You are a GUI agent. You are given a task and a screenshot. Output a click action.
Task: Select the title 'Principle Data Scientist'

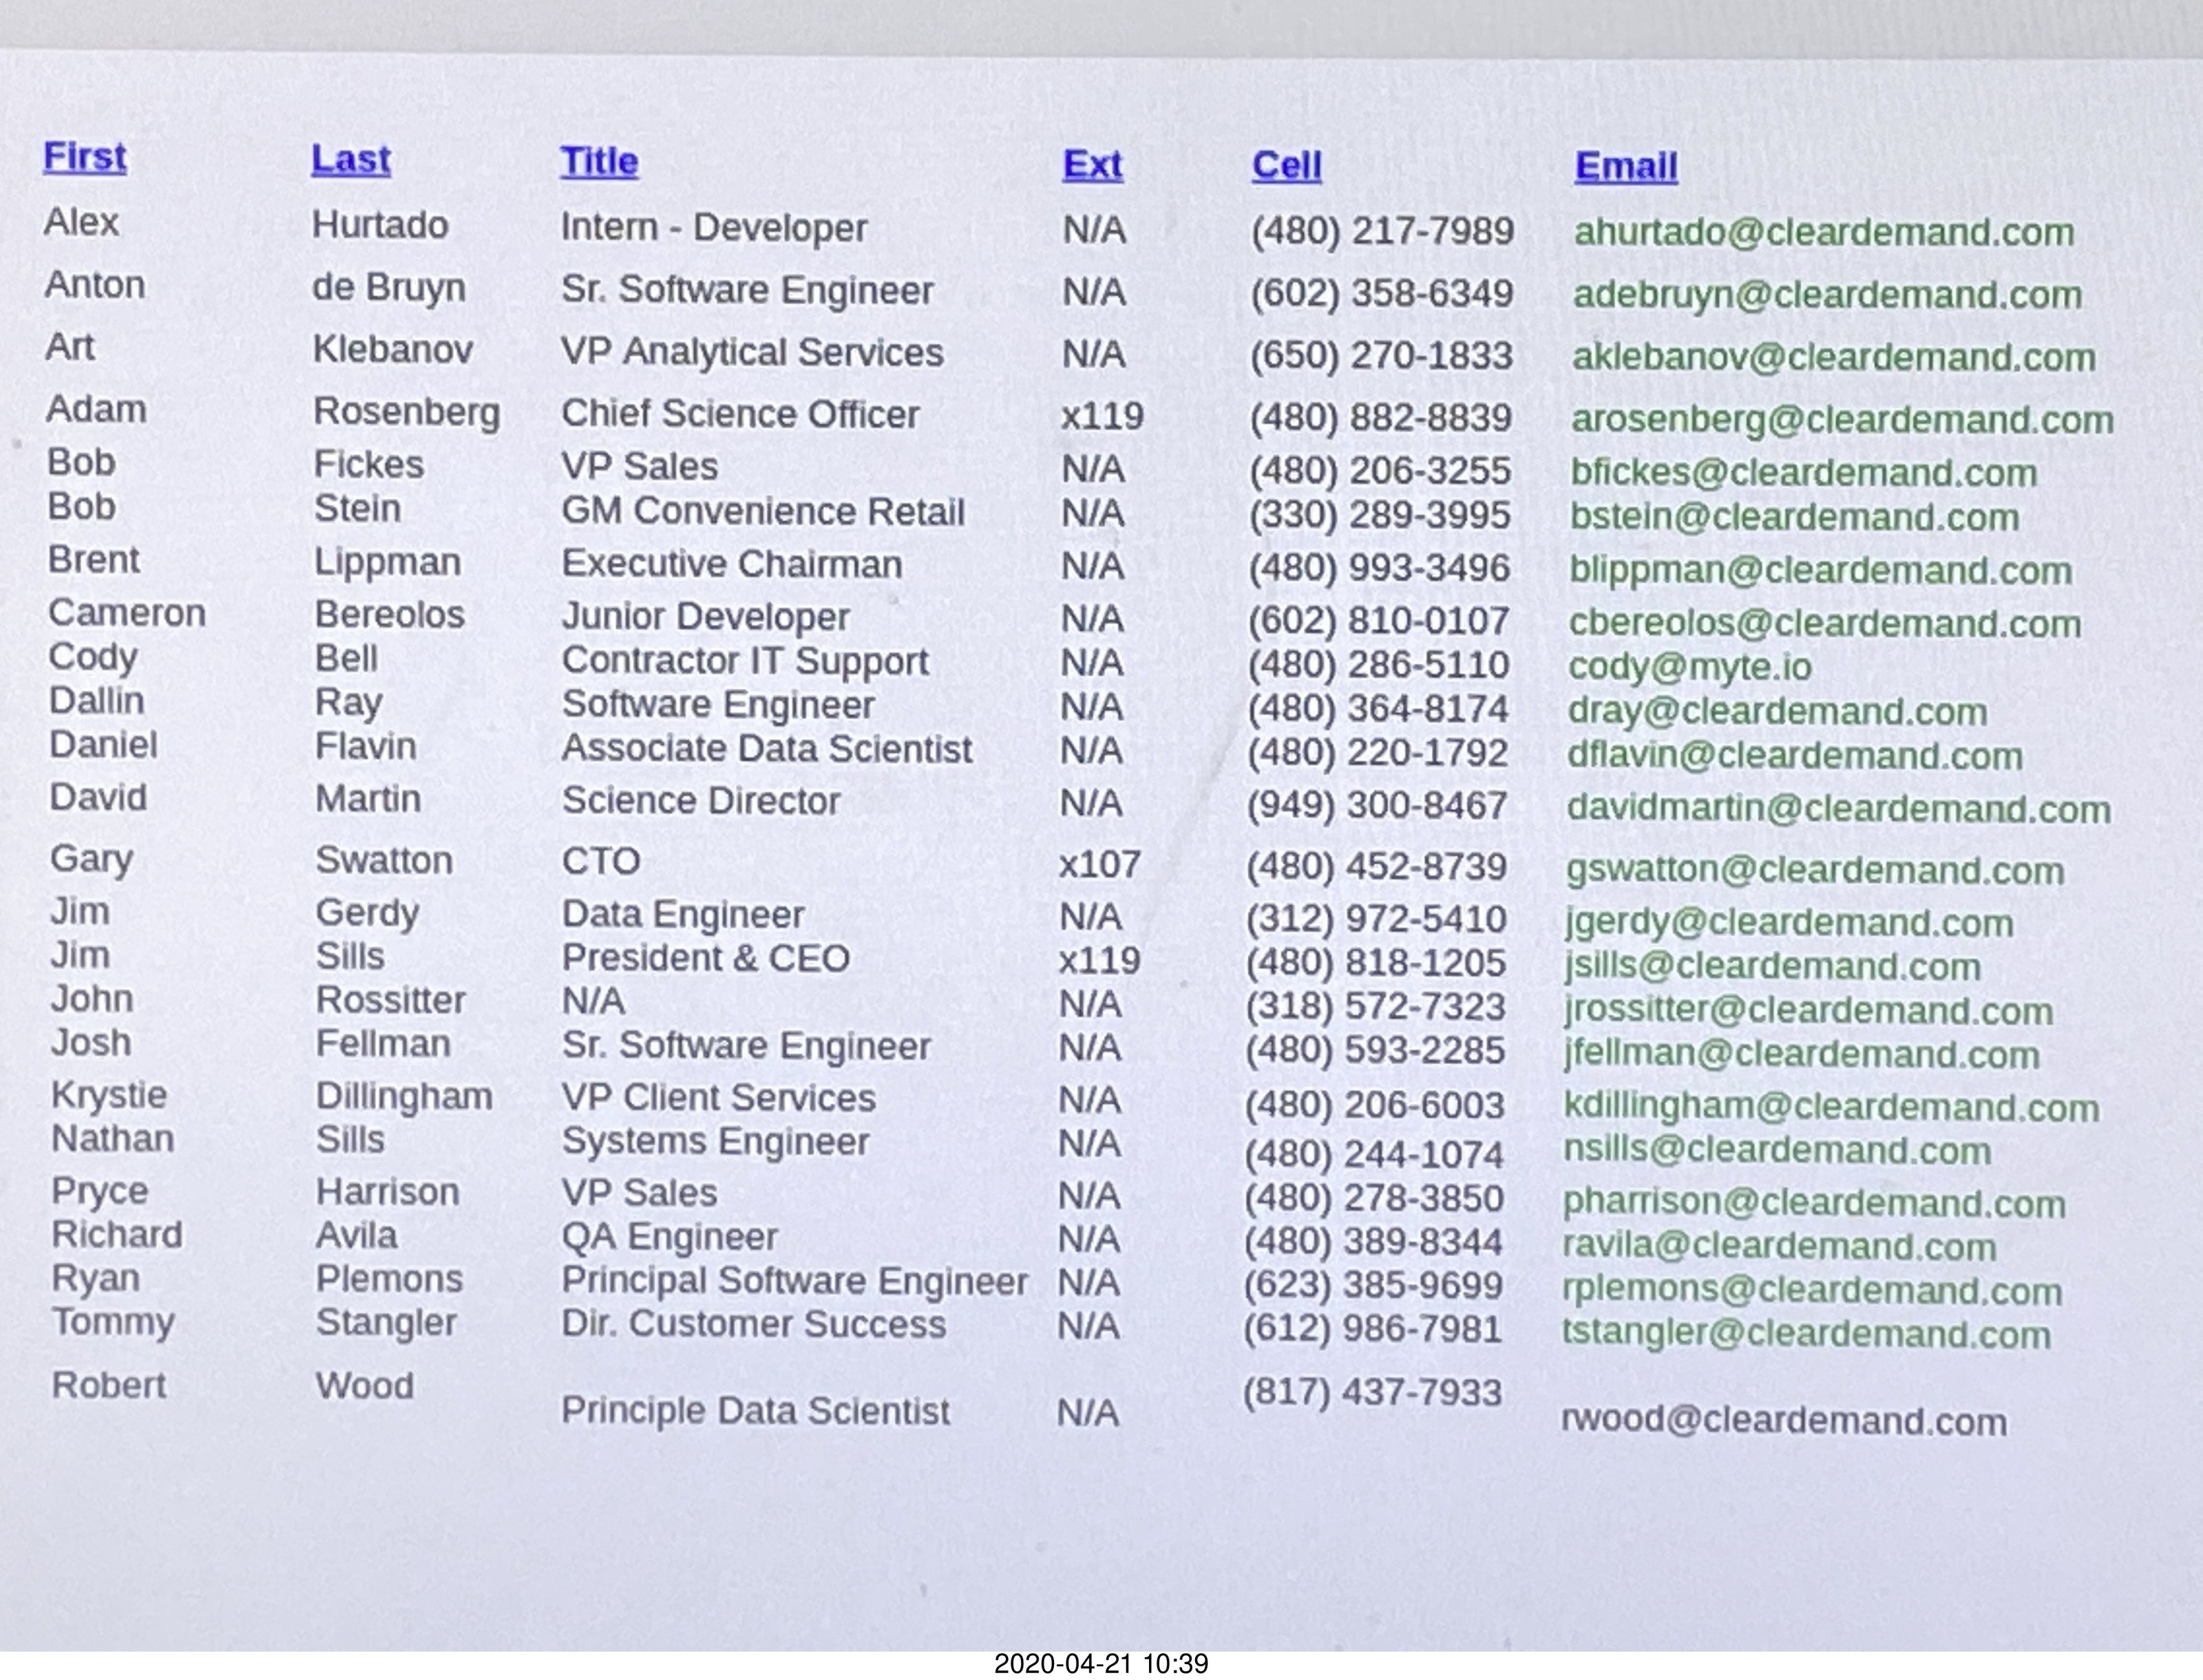(756, 1412)
